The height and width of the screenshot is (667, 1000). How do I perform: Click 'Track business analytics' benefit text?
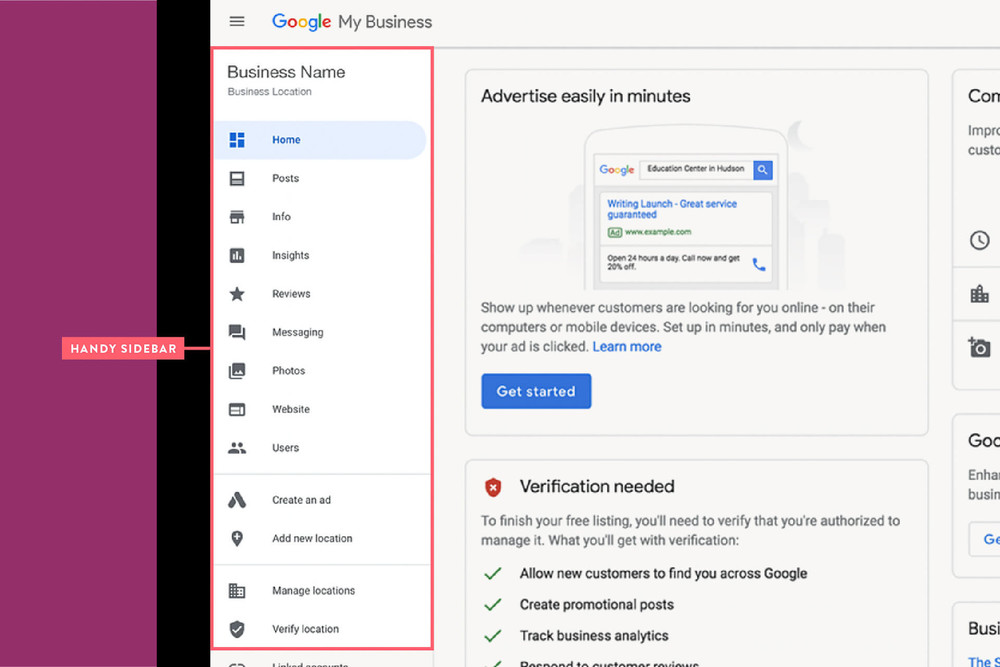[594, 636]
